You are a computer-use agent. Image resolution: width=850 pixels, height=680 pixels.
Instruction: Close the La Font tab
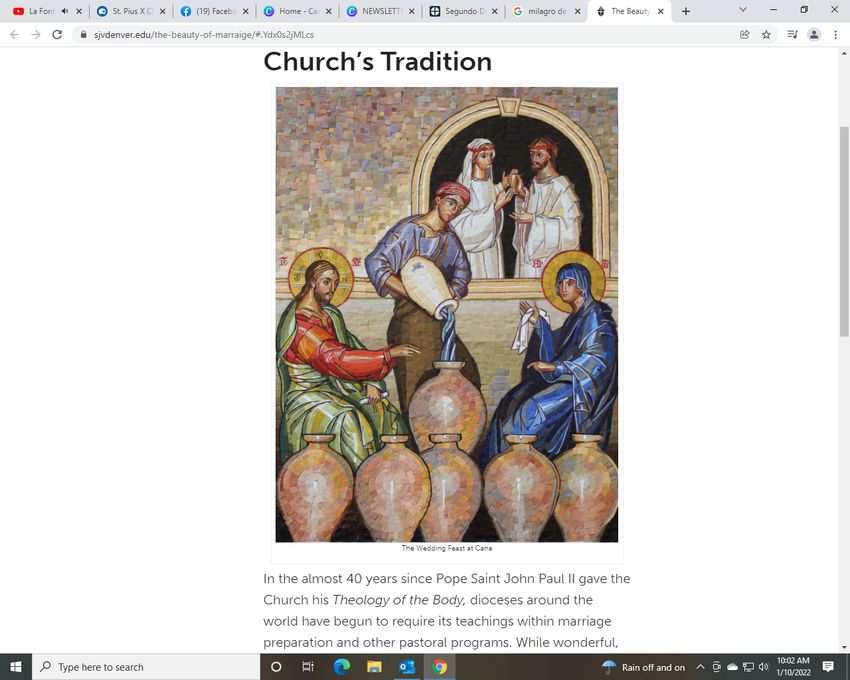[79, 11]
